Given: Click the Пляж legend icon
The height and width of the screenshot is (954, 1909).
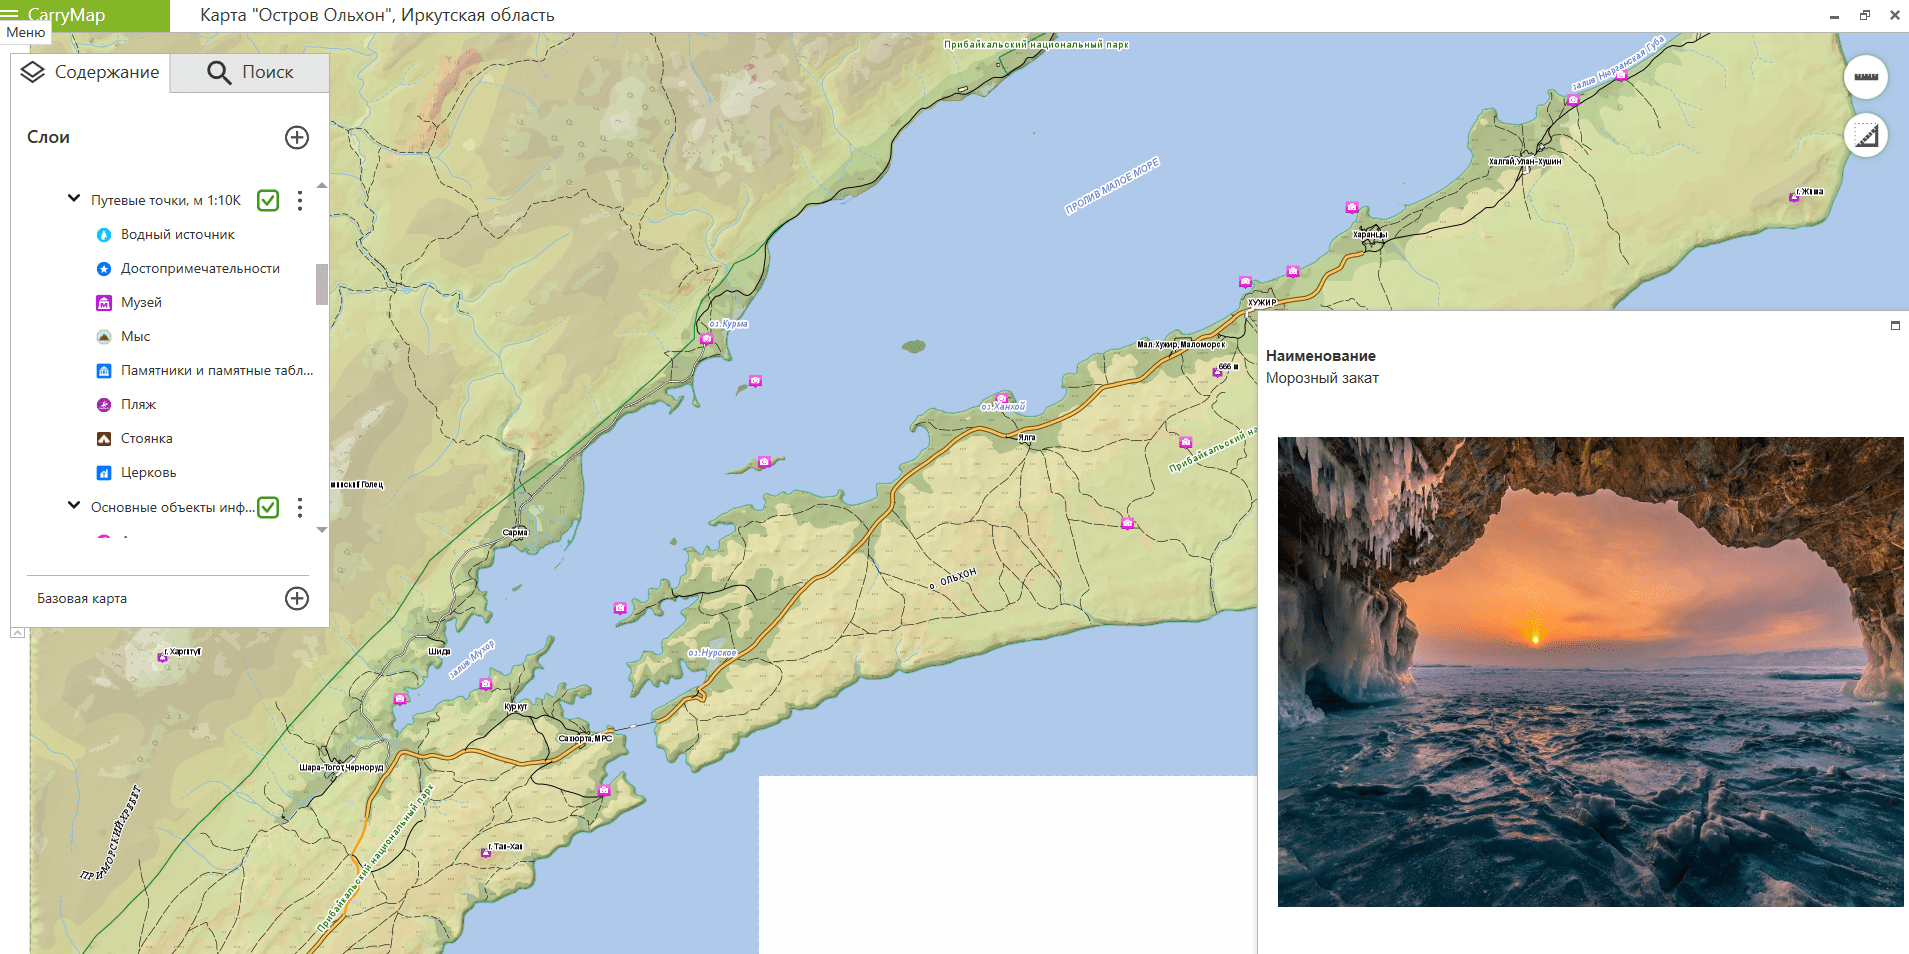Looking at the screenshot, I should coord(104,405).
